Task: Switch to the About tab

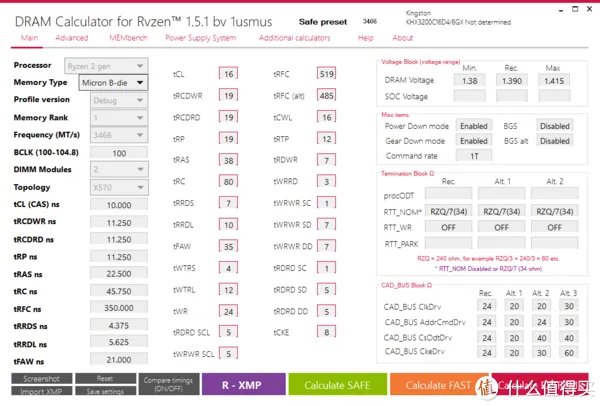Action: tap(402, 37)
